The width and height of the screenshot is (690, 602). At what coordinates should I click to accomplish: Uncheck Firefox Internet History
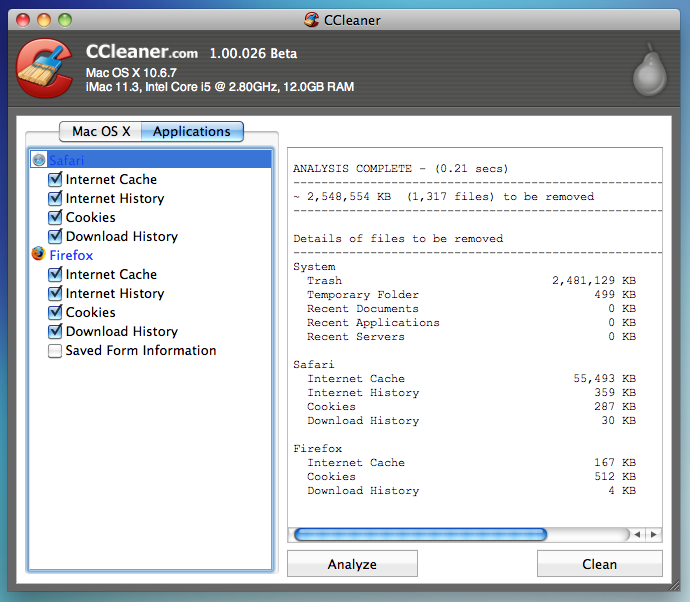[55, 293]
